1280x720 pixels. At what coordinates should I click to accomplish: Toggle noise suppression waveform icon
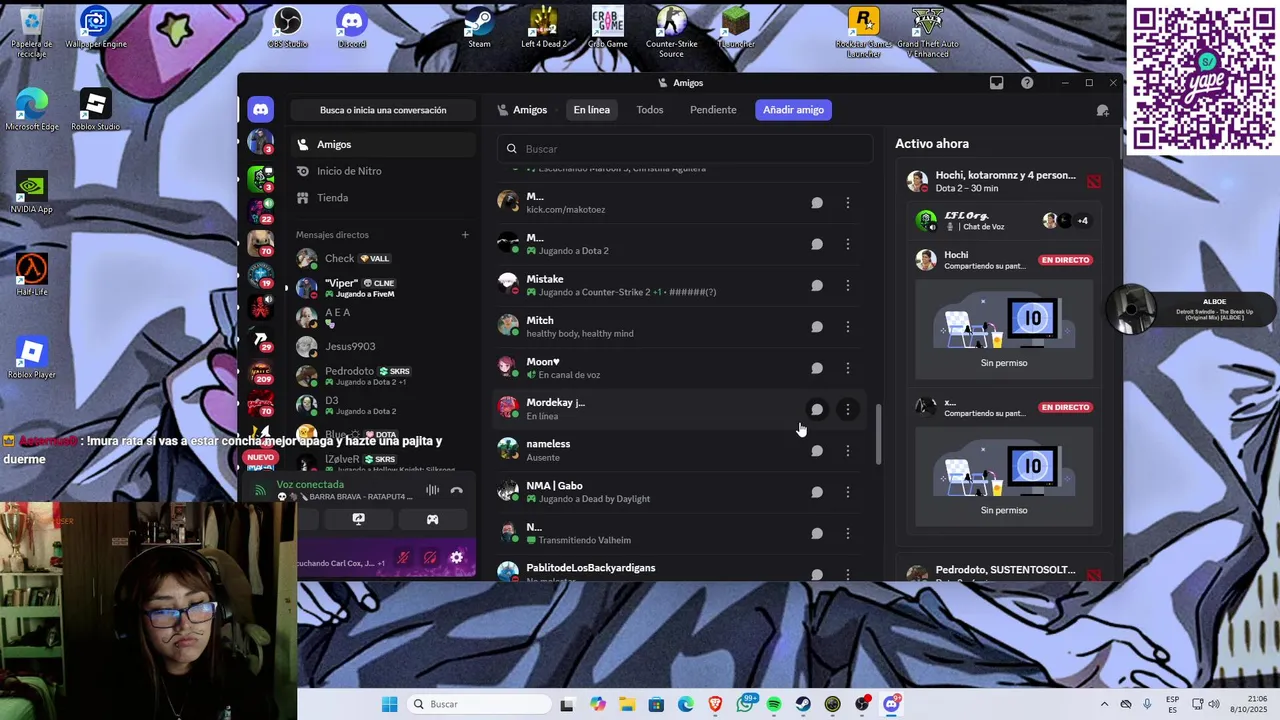(x=432, y=490)
